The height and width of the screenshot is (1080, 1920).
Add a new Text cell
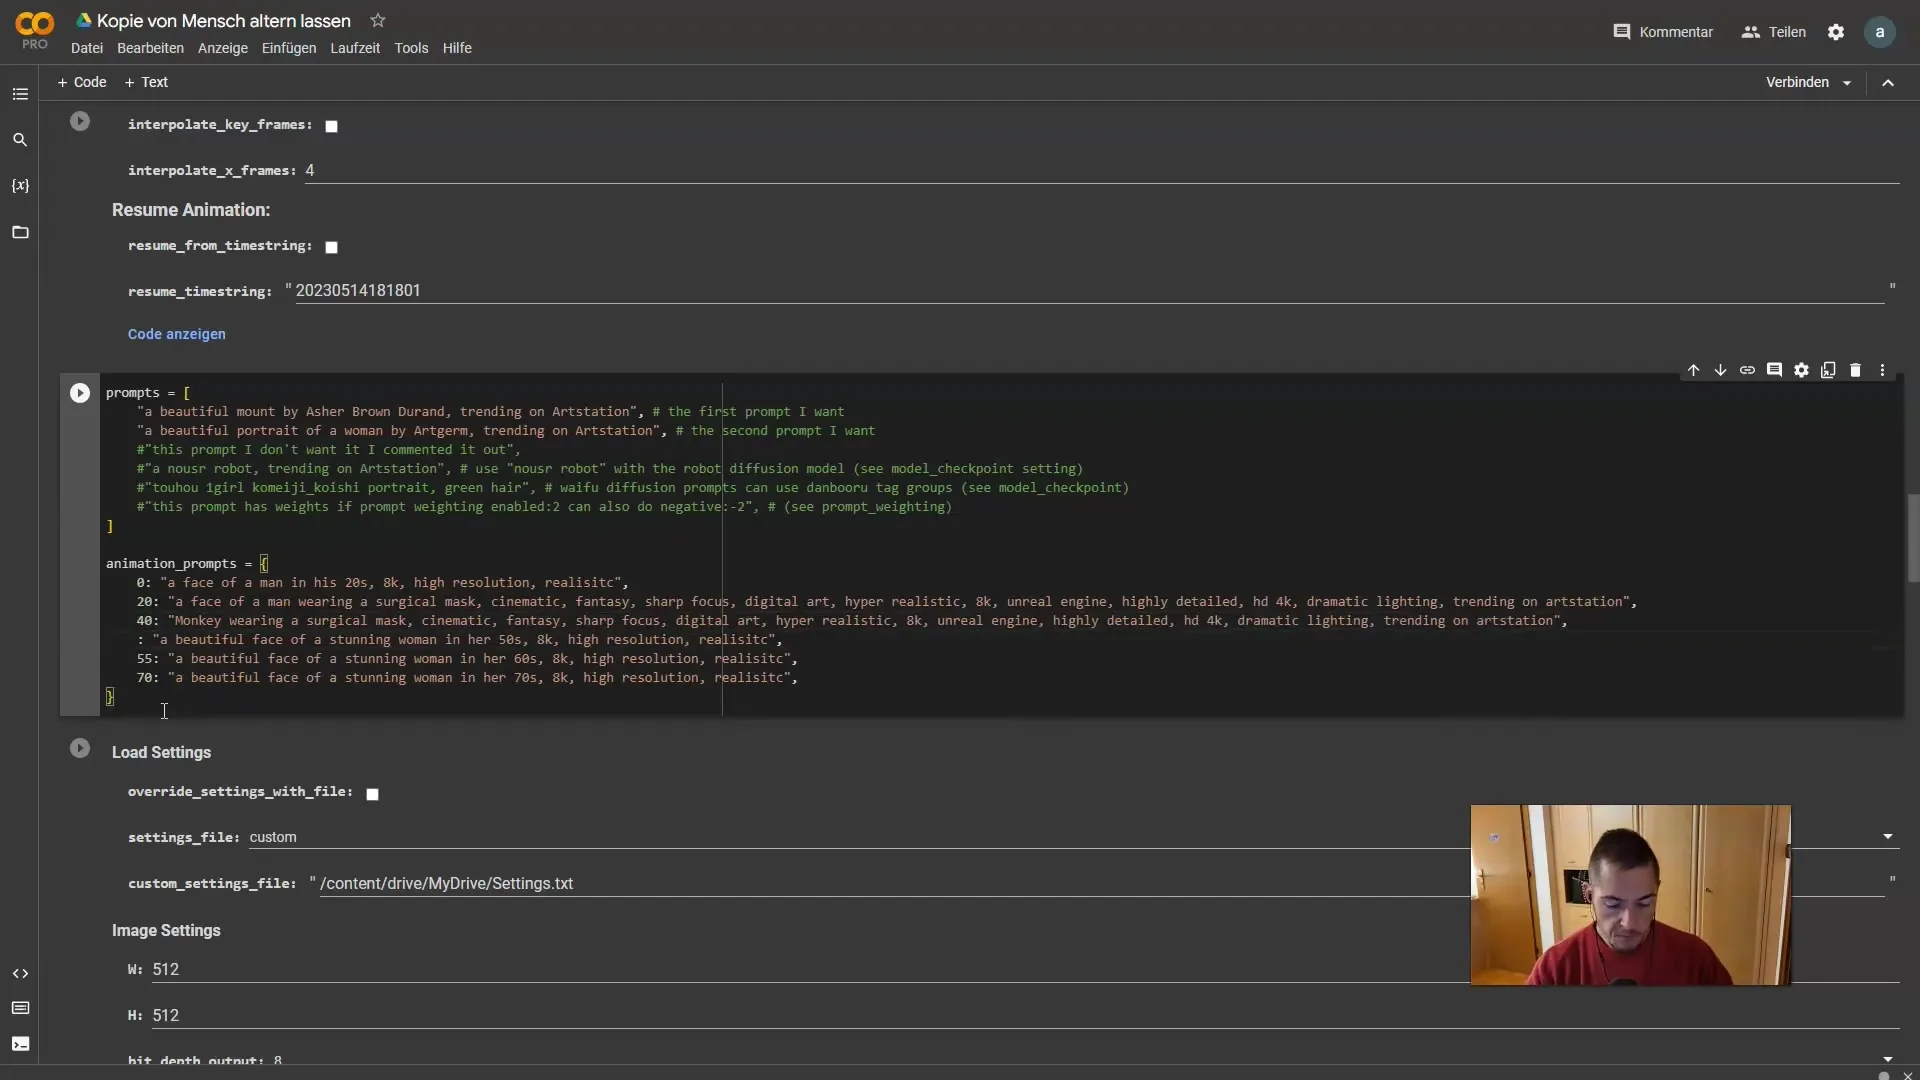146,82
